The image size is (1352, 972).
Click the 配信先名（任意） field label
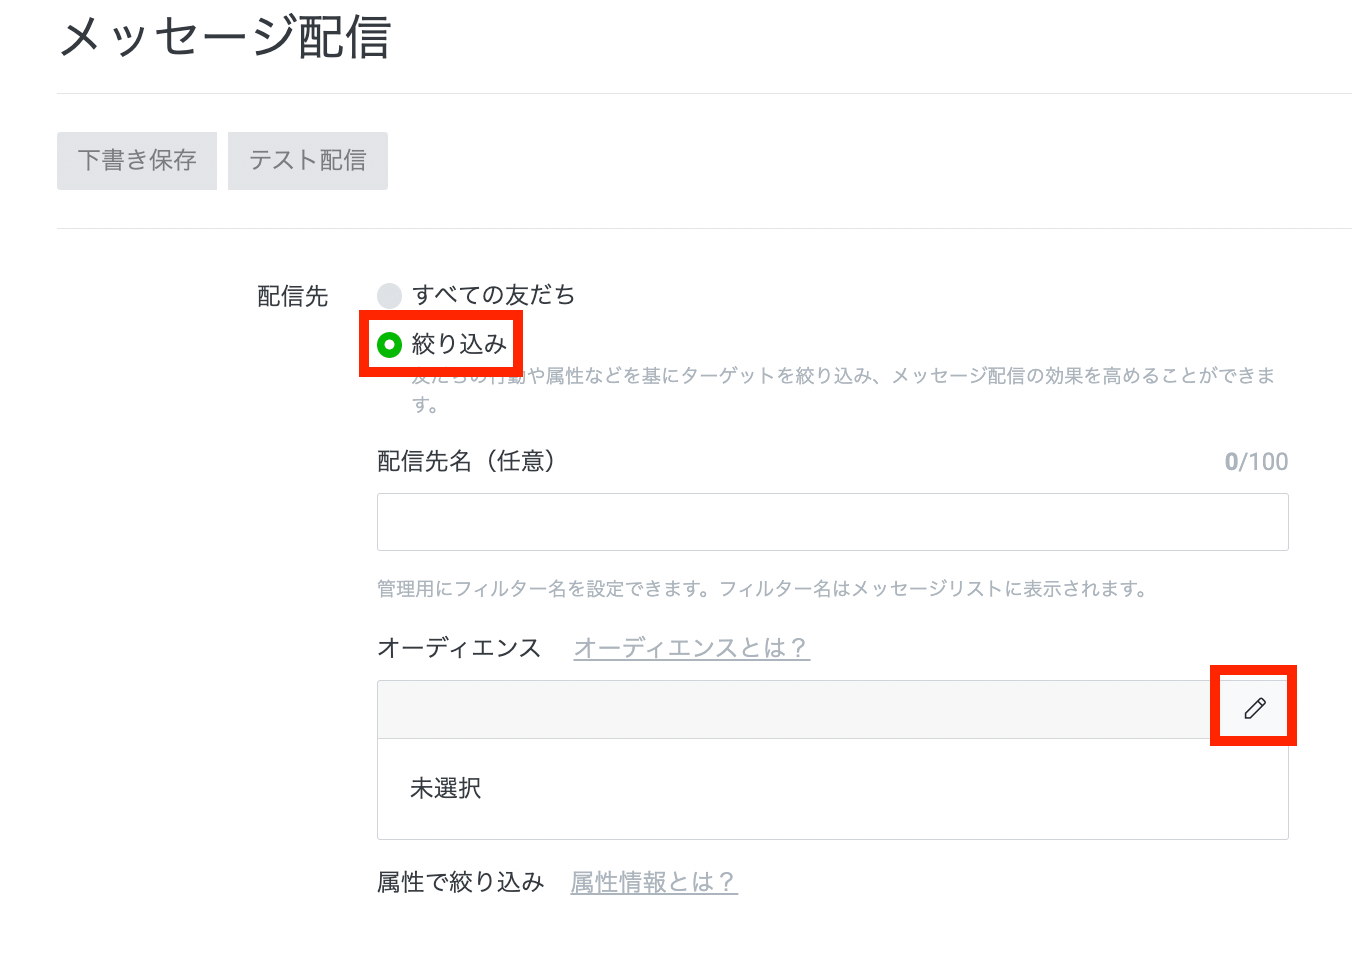465,461
